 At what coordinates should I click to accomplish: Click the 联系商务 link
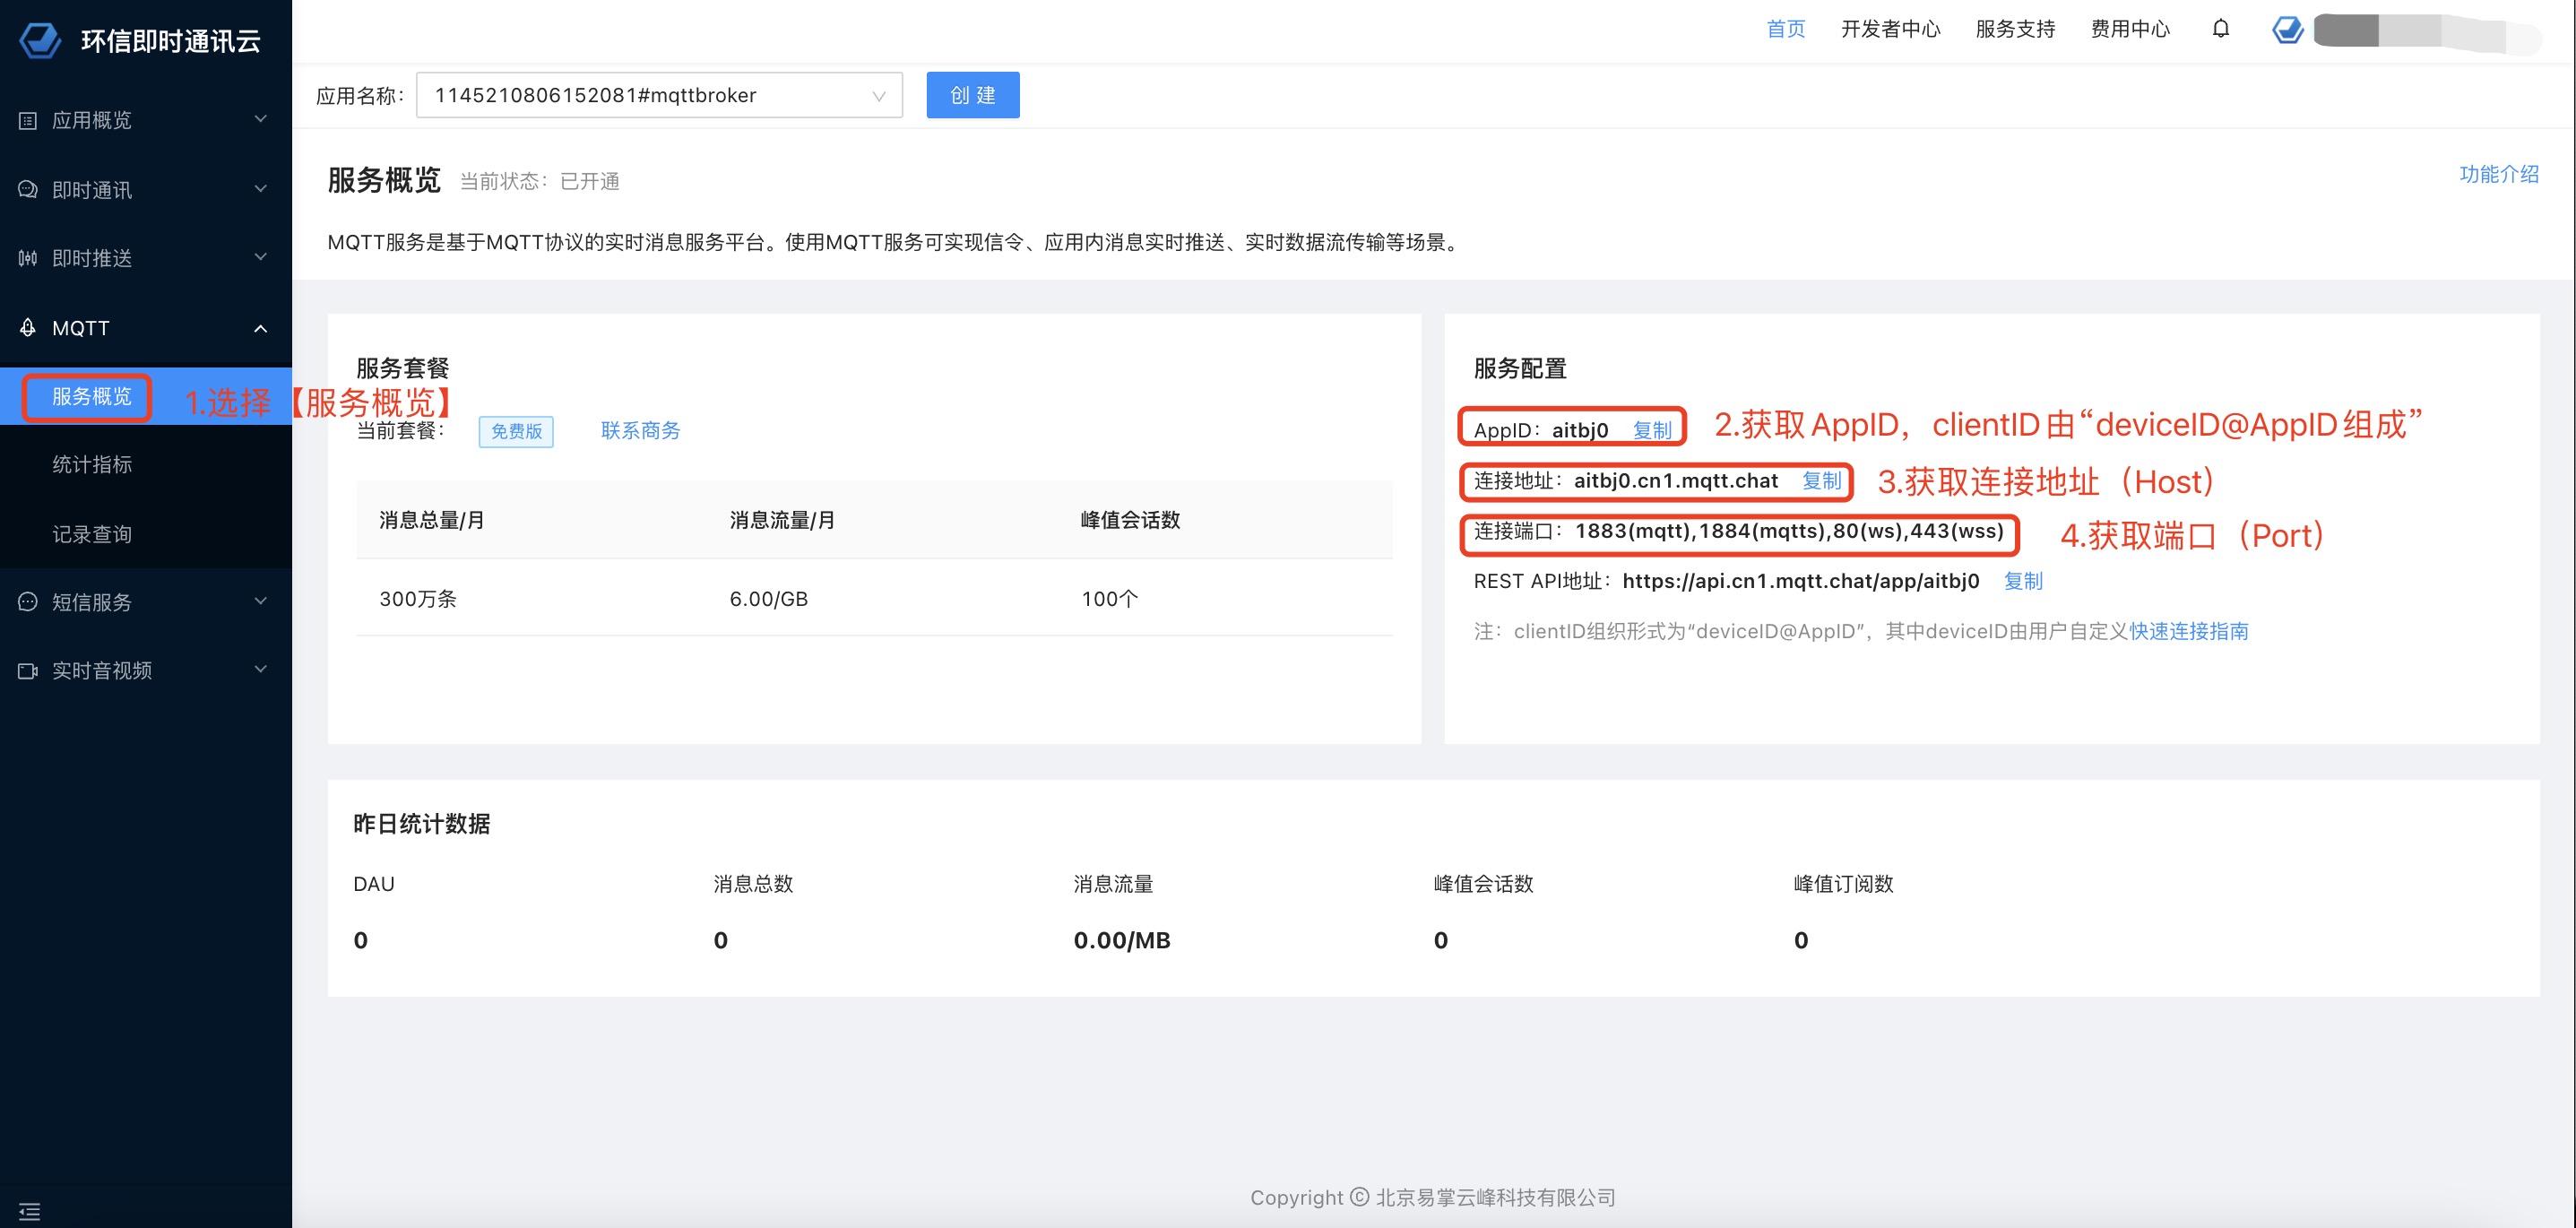pyautogui.click(x=640, y=430)
